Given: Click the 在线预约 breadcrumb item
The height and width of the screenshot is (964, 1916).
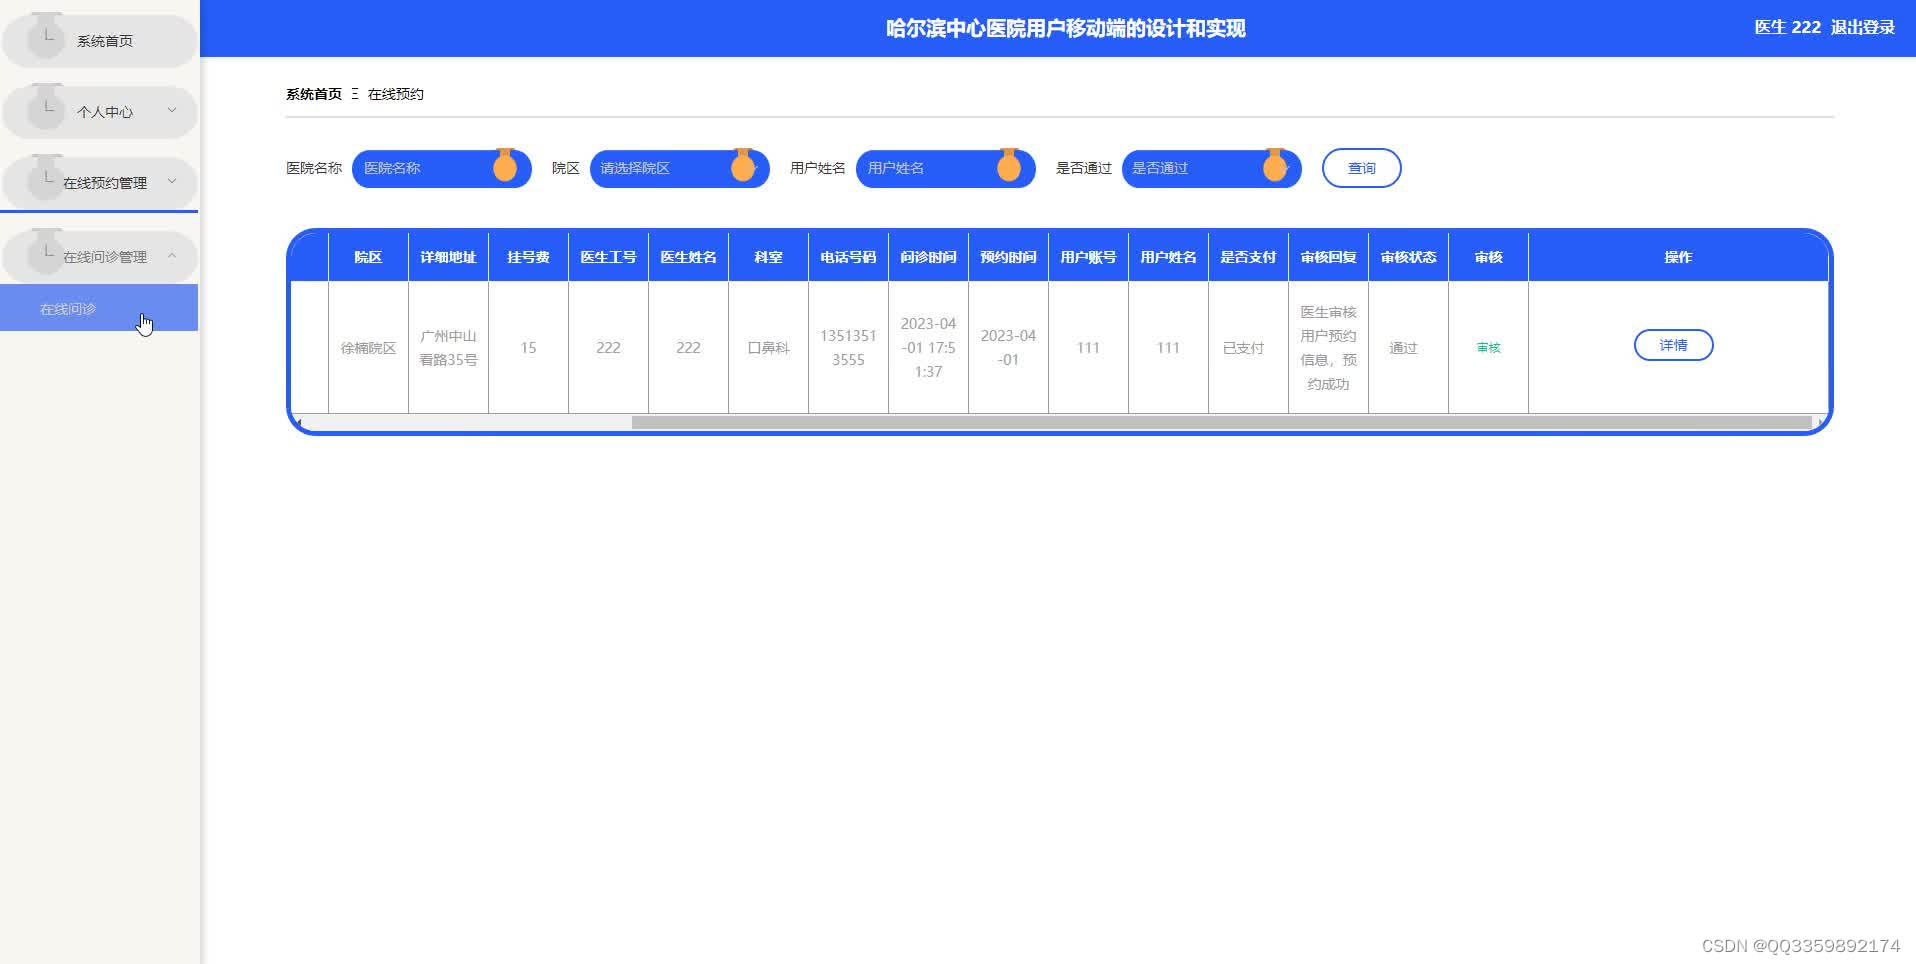Looking at the screenshot, I should pyautogui.click(x=396, y=94).
